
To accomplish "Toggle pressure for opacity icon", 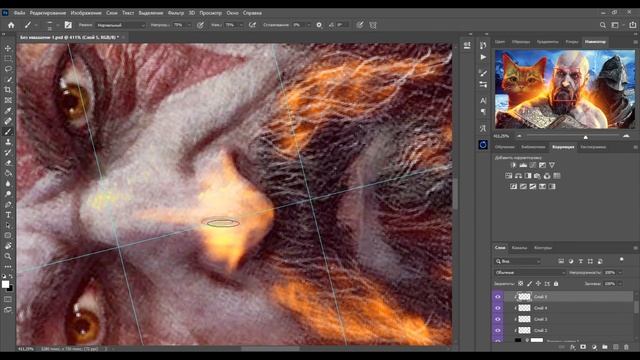I will point(200,25).
